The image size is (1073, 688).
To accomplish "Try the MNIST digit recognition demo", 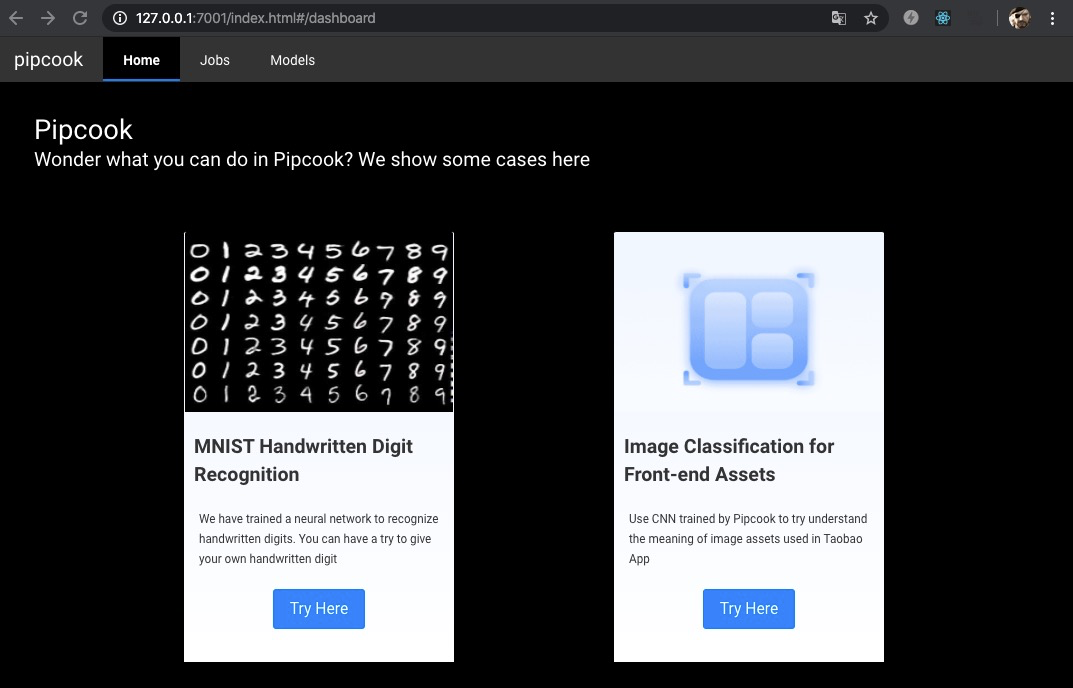I will [x=319, y=609].
